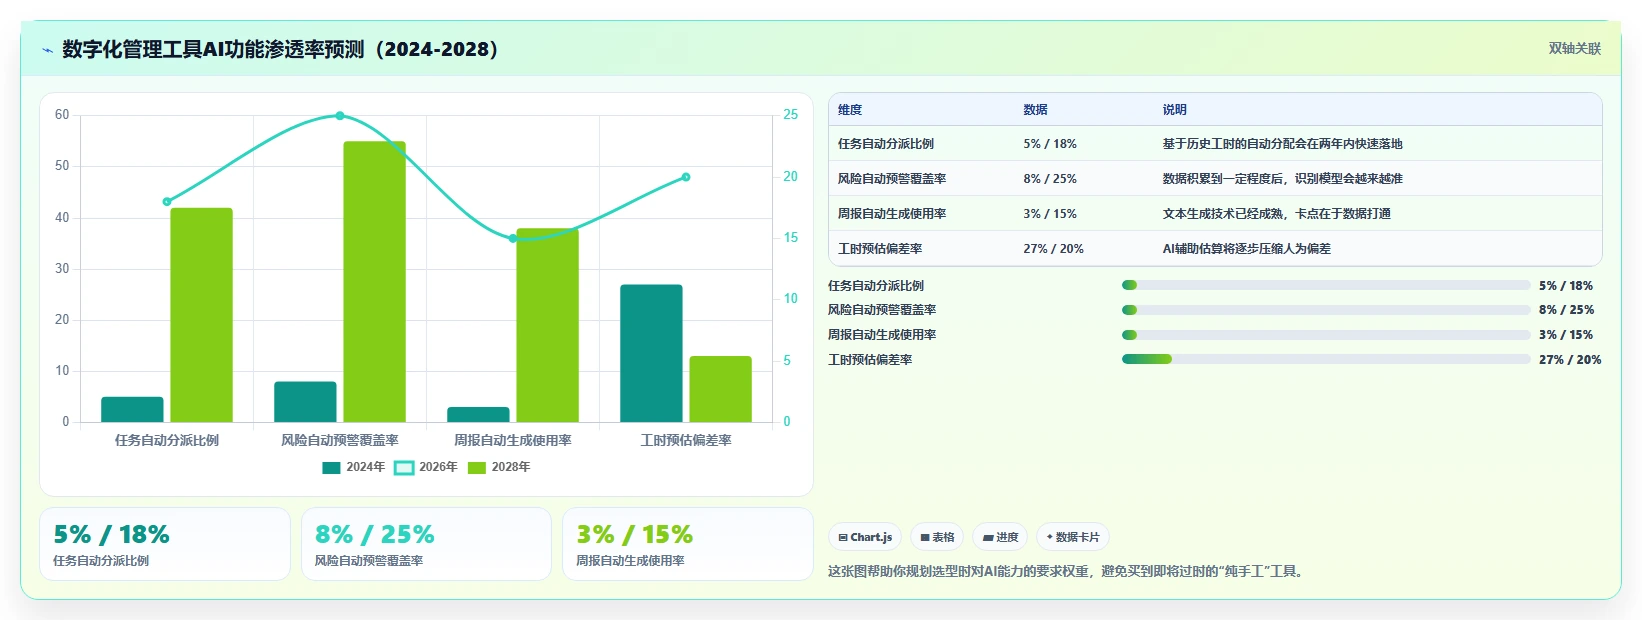
Task: Click the x-axis label 风险自动预警覆盖率 under chart
Action: (x=340, y=440)
